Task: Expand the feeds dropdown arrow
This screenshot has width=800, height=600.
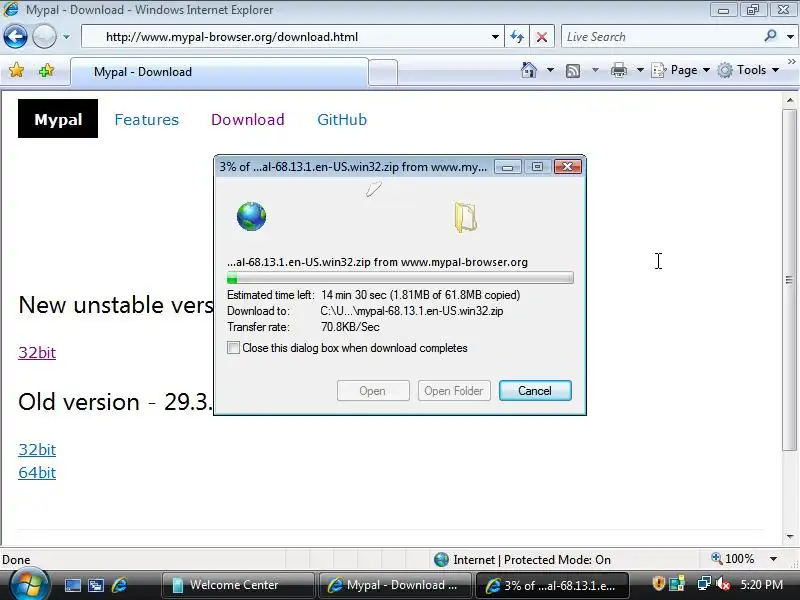Action: tap(595, 70)
